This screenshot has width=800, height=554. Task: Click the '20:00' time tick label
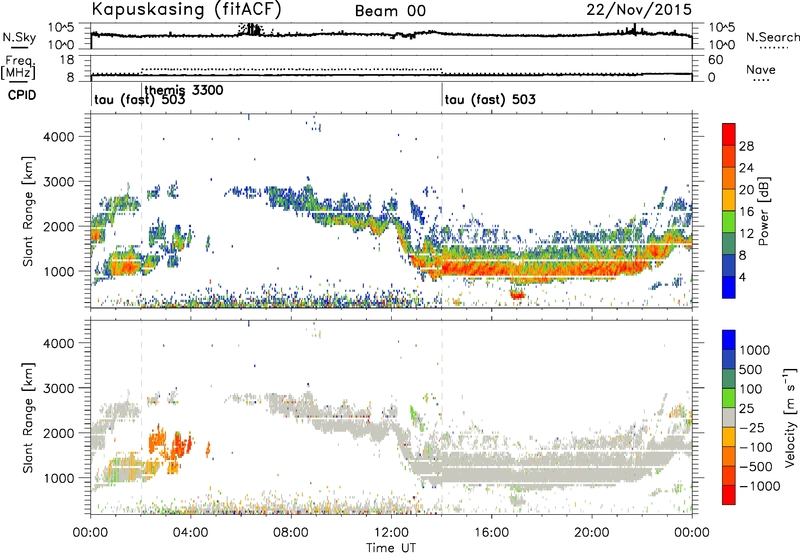coord(591,533)
